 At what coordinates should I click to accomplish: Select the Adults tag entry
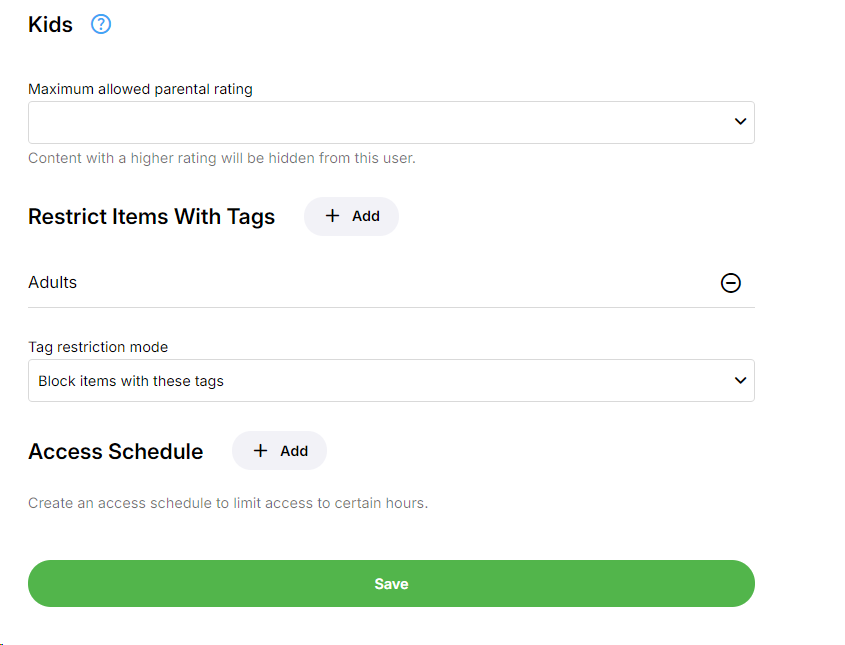click(53, 283)
